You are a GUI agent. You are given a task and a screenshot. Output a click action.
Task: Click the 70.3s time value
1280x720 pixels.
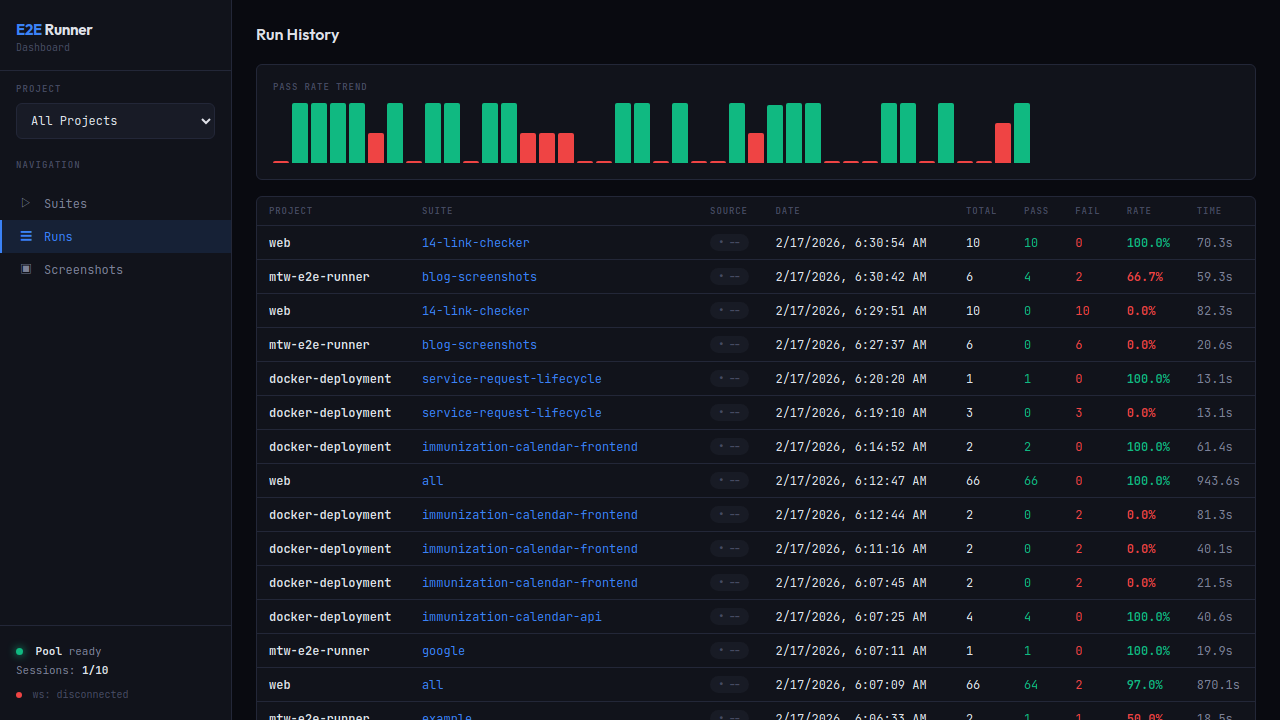[x=1215, y=243]
